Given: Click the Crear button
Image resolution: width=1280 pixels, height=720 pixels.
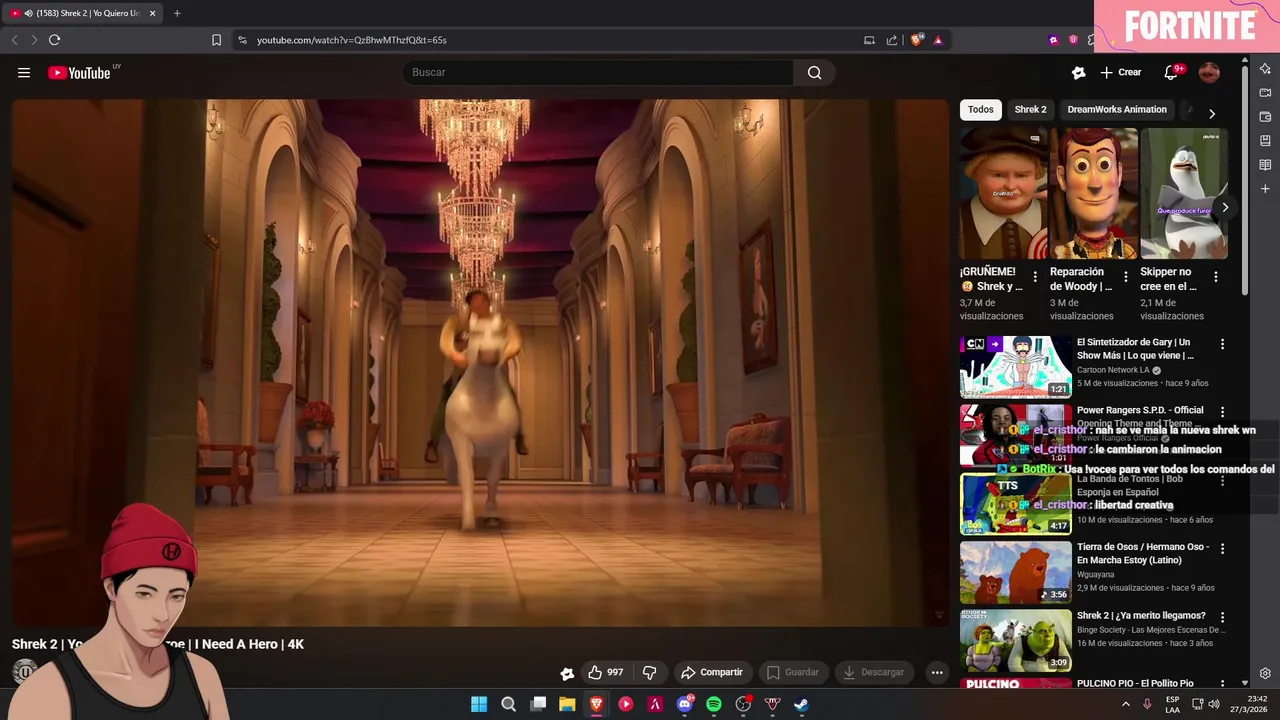Looking at the screenshot, I should [x=1120, y=72].
